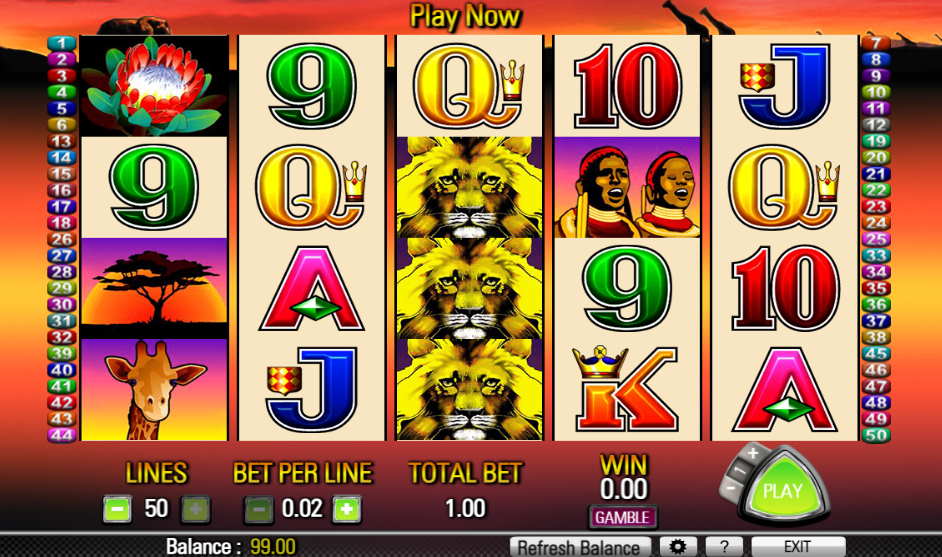Open the settings gear icon

pyautogui.click(x=678, y=547)
